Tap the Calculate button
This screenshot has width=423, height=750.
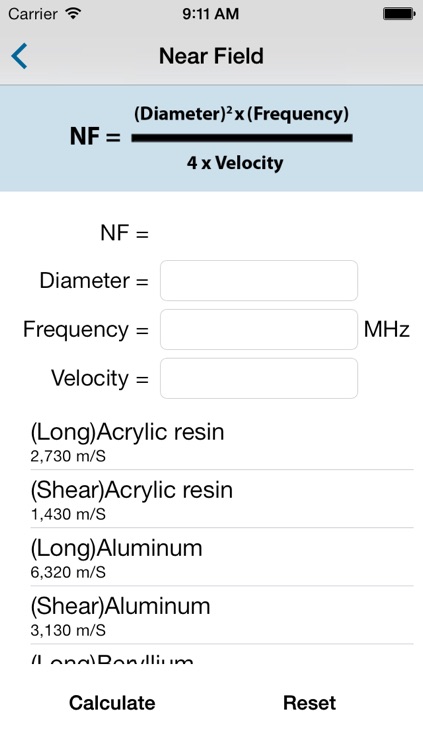pyautogui.click(x=112, y=703)
